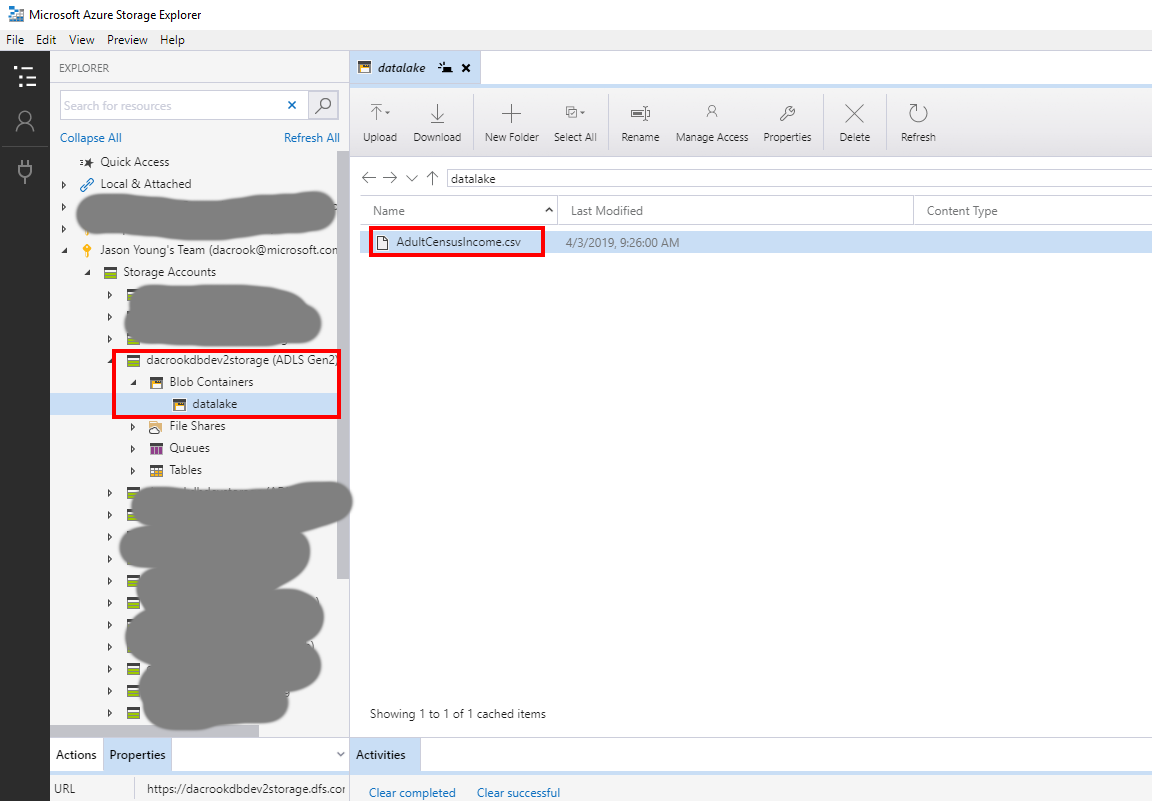This screenshot has height=801, width=1152.
Task: Open the path history down chevron
Action: coord(411,179)
